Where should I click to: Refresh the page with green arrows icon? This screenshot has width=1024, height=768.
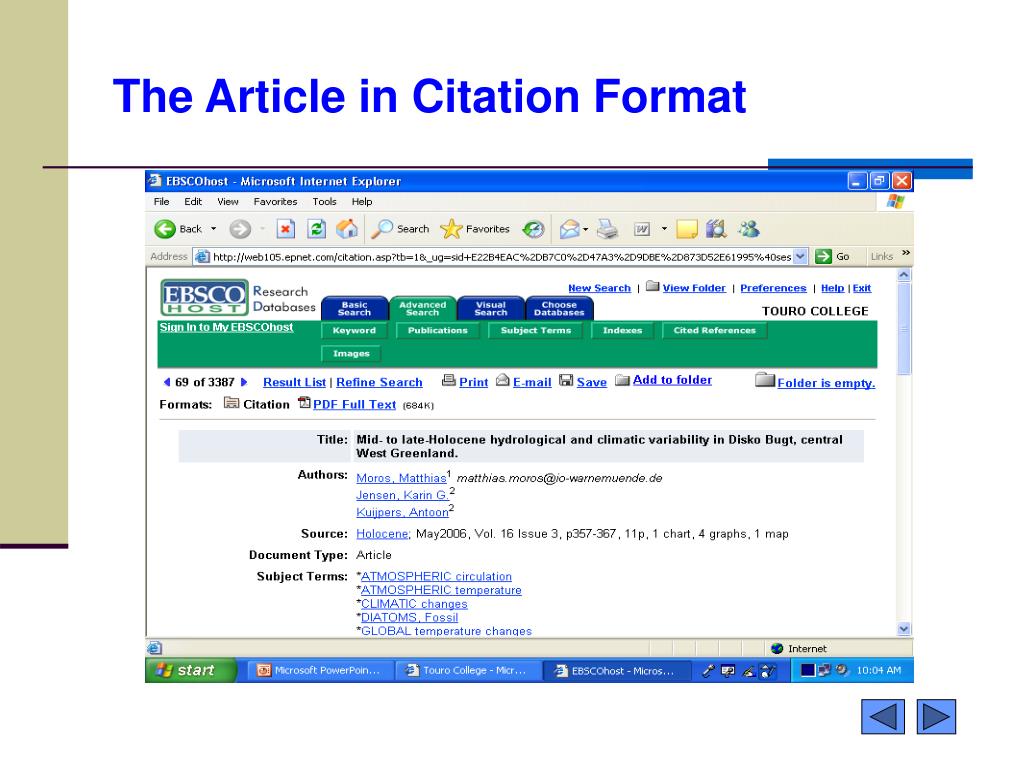coord(317,229)
